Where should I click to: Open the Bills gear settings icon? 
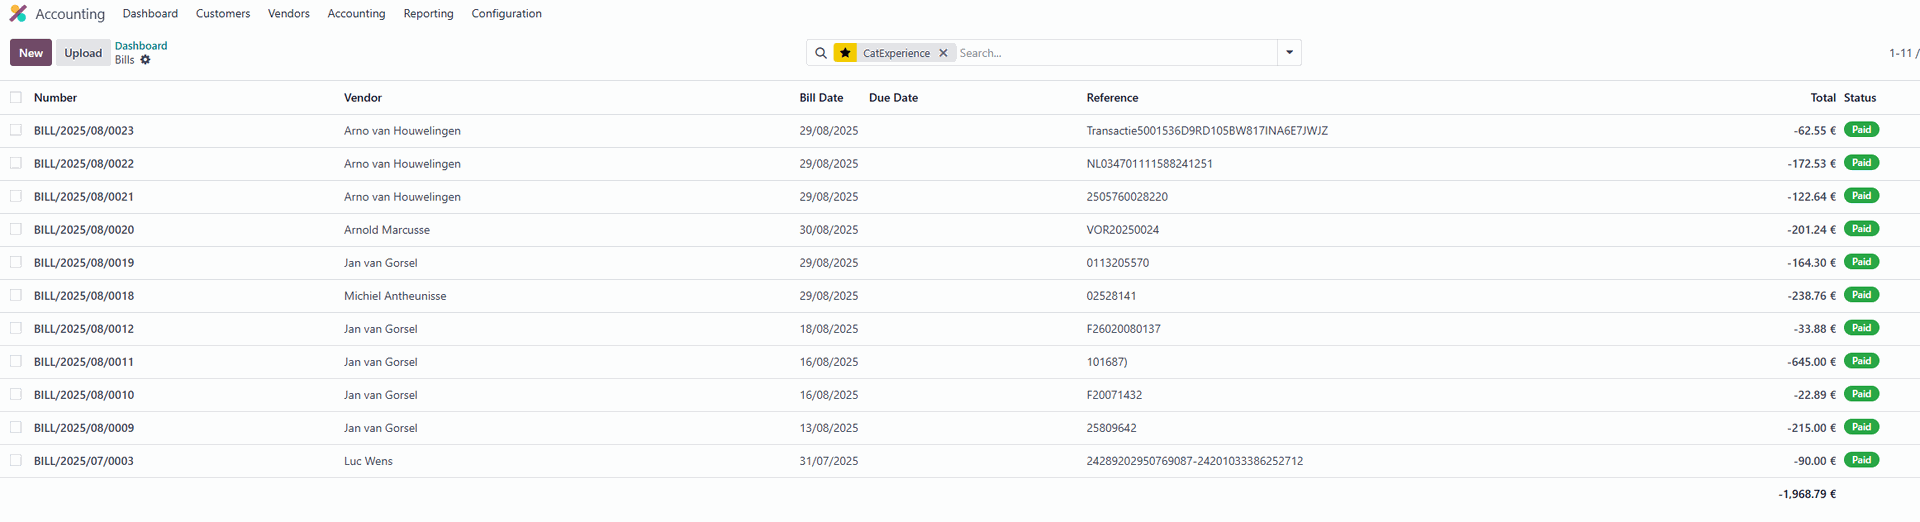pyautogui.click(x=145, y=60)
